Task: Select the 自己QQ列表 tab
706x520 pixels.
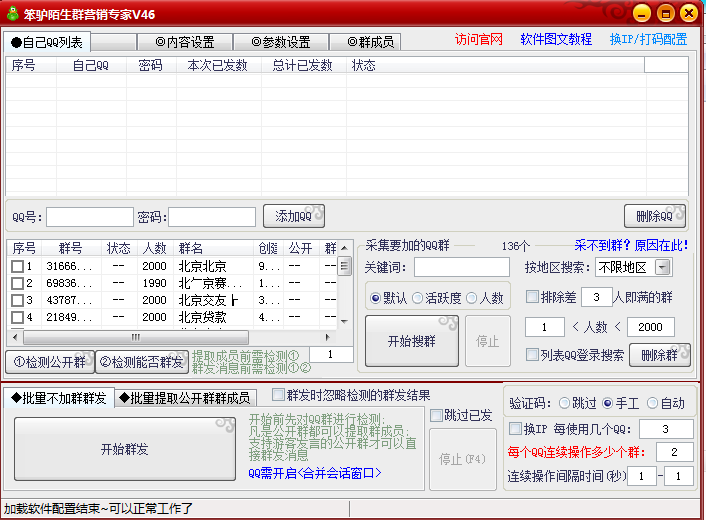Action: pyautogui.click(x=47, y=42)
